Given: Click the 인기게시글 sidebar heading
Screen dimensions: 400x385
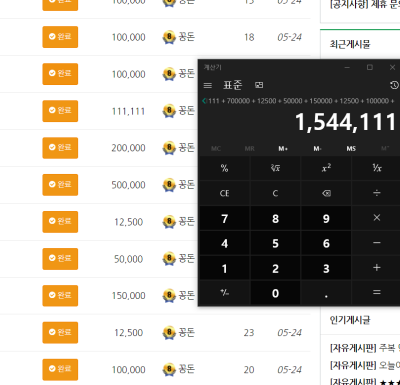Looking at the screenshot, I should (350, 320).
